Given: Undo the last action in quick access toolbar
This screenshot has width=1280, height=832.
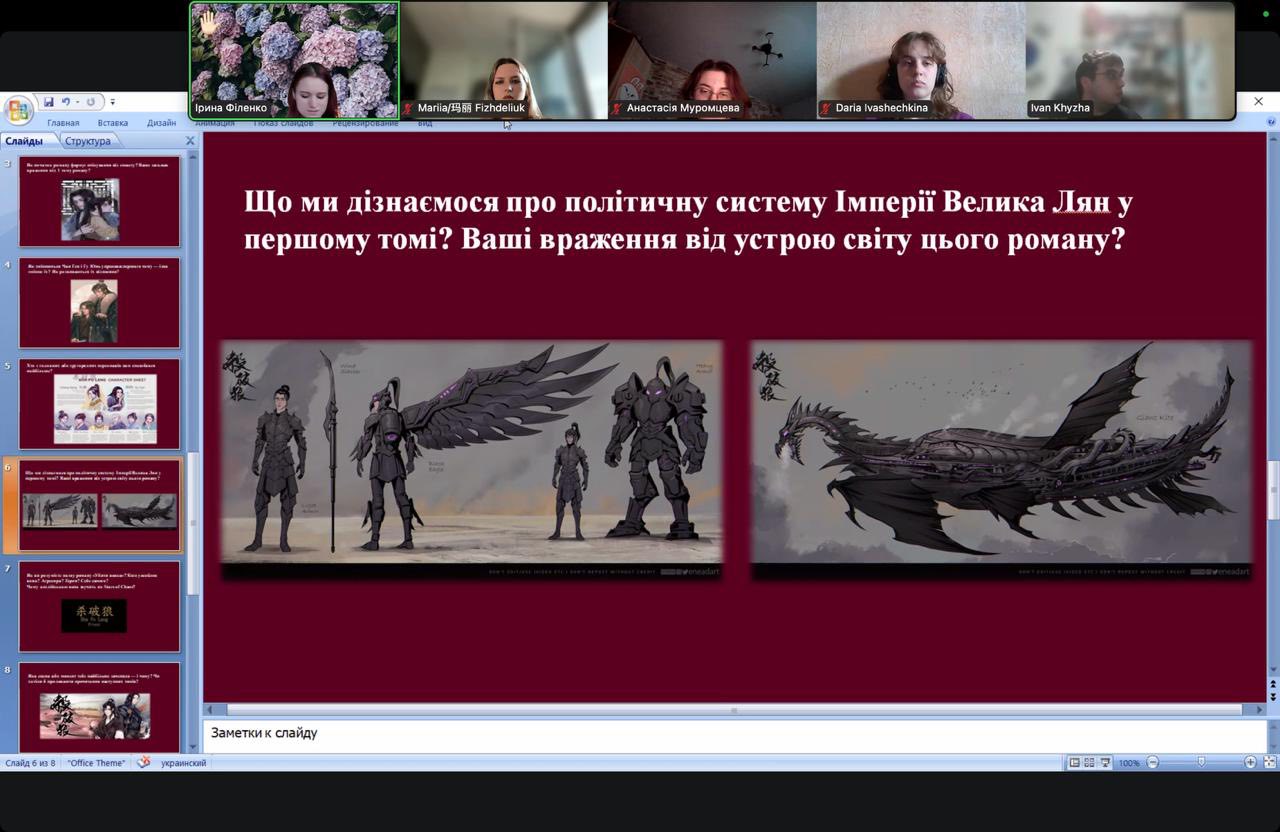Looking at the screenshot, I should [66, 102].
